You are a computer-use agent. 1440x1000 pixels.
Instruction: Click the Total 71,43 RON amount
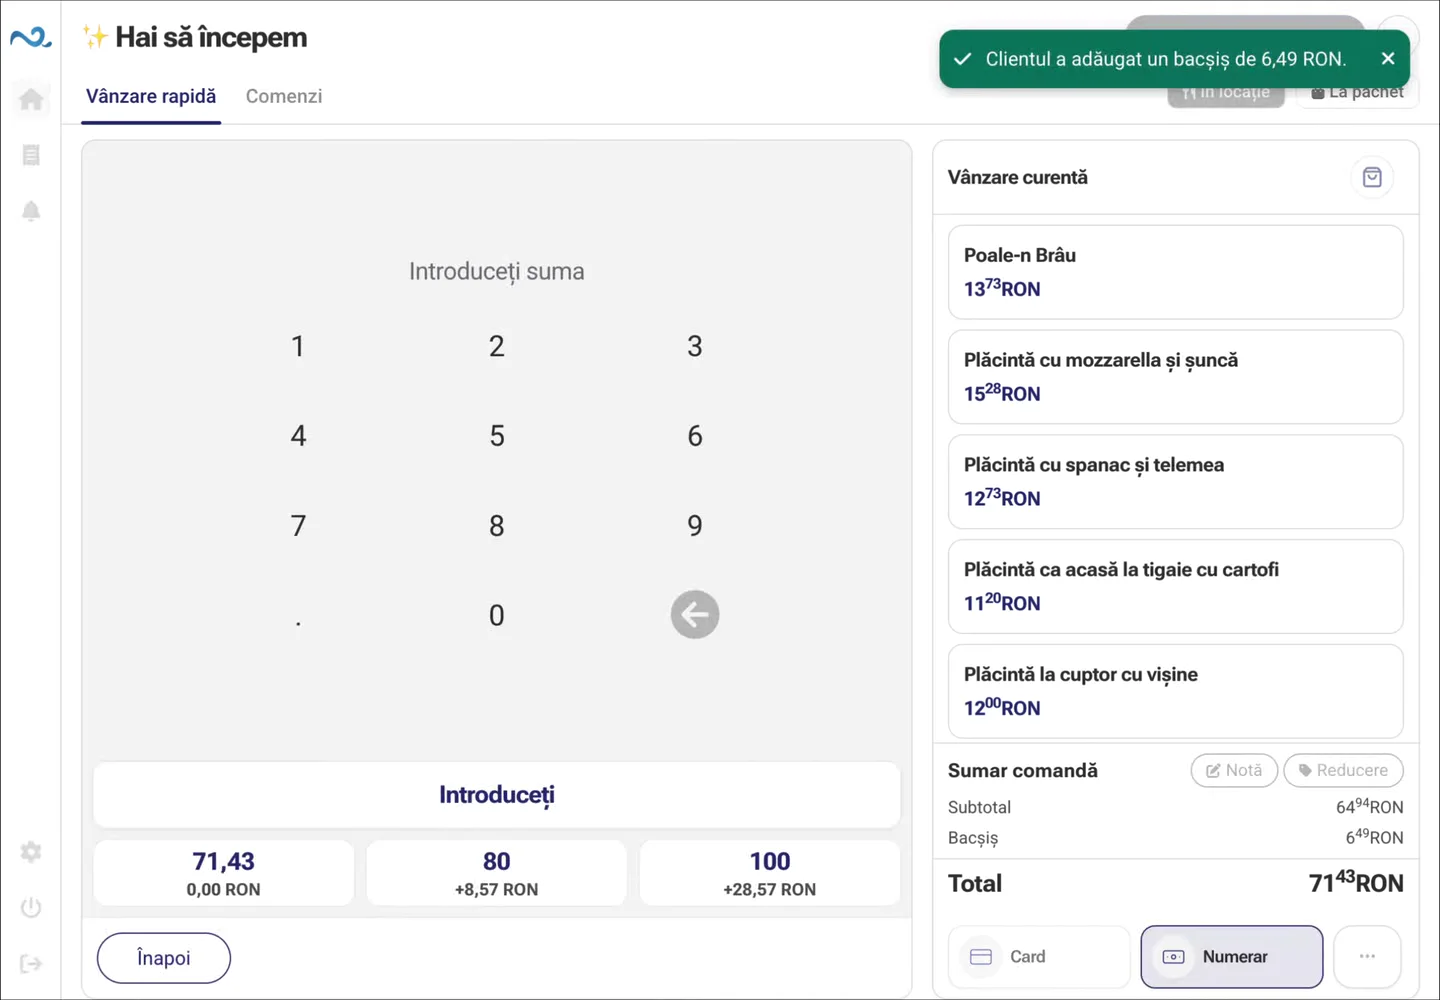[x=1356, y=882]
